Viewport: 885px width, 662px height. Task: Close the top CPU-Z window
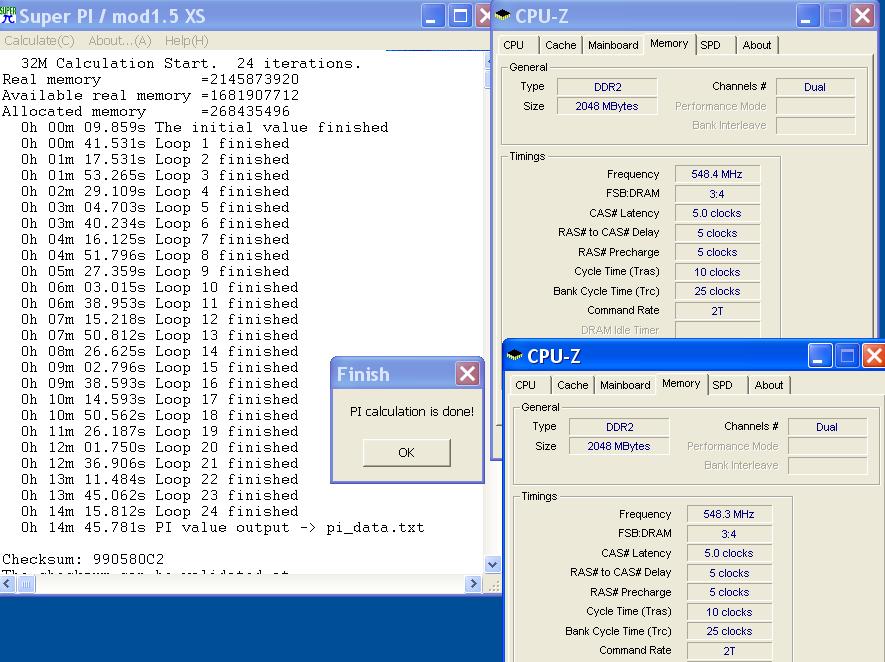pyautogui.click(x=862, y=16)
